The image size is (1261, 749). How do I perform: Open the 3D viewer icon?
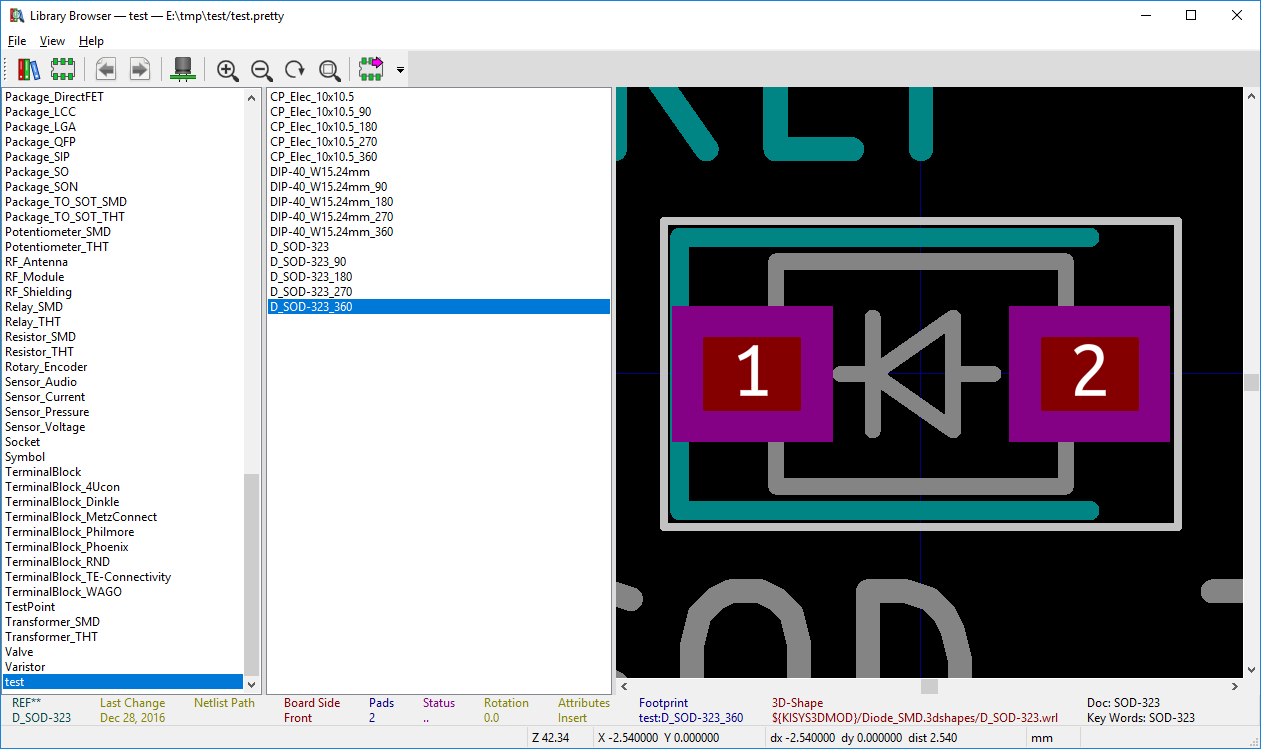pyautogui.click(x=183, y=69)
